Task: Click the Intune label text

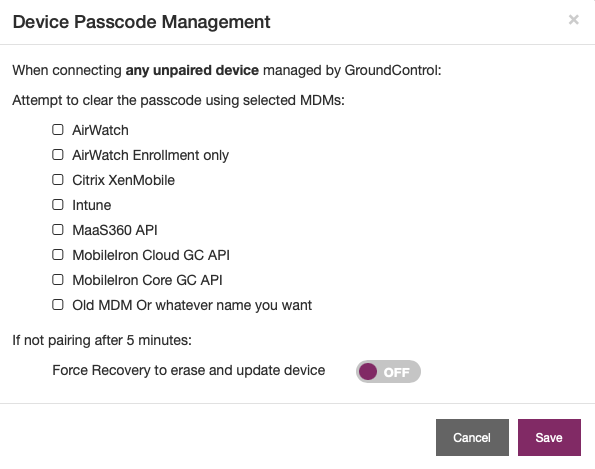Action: (91, 205)
